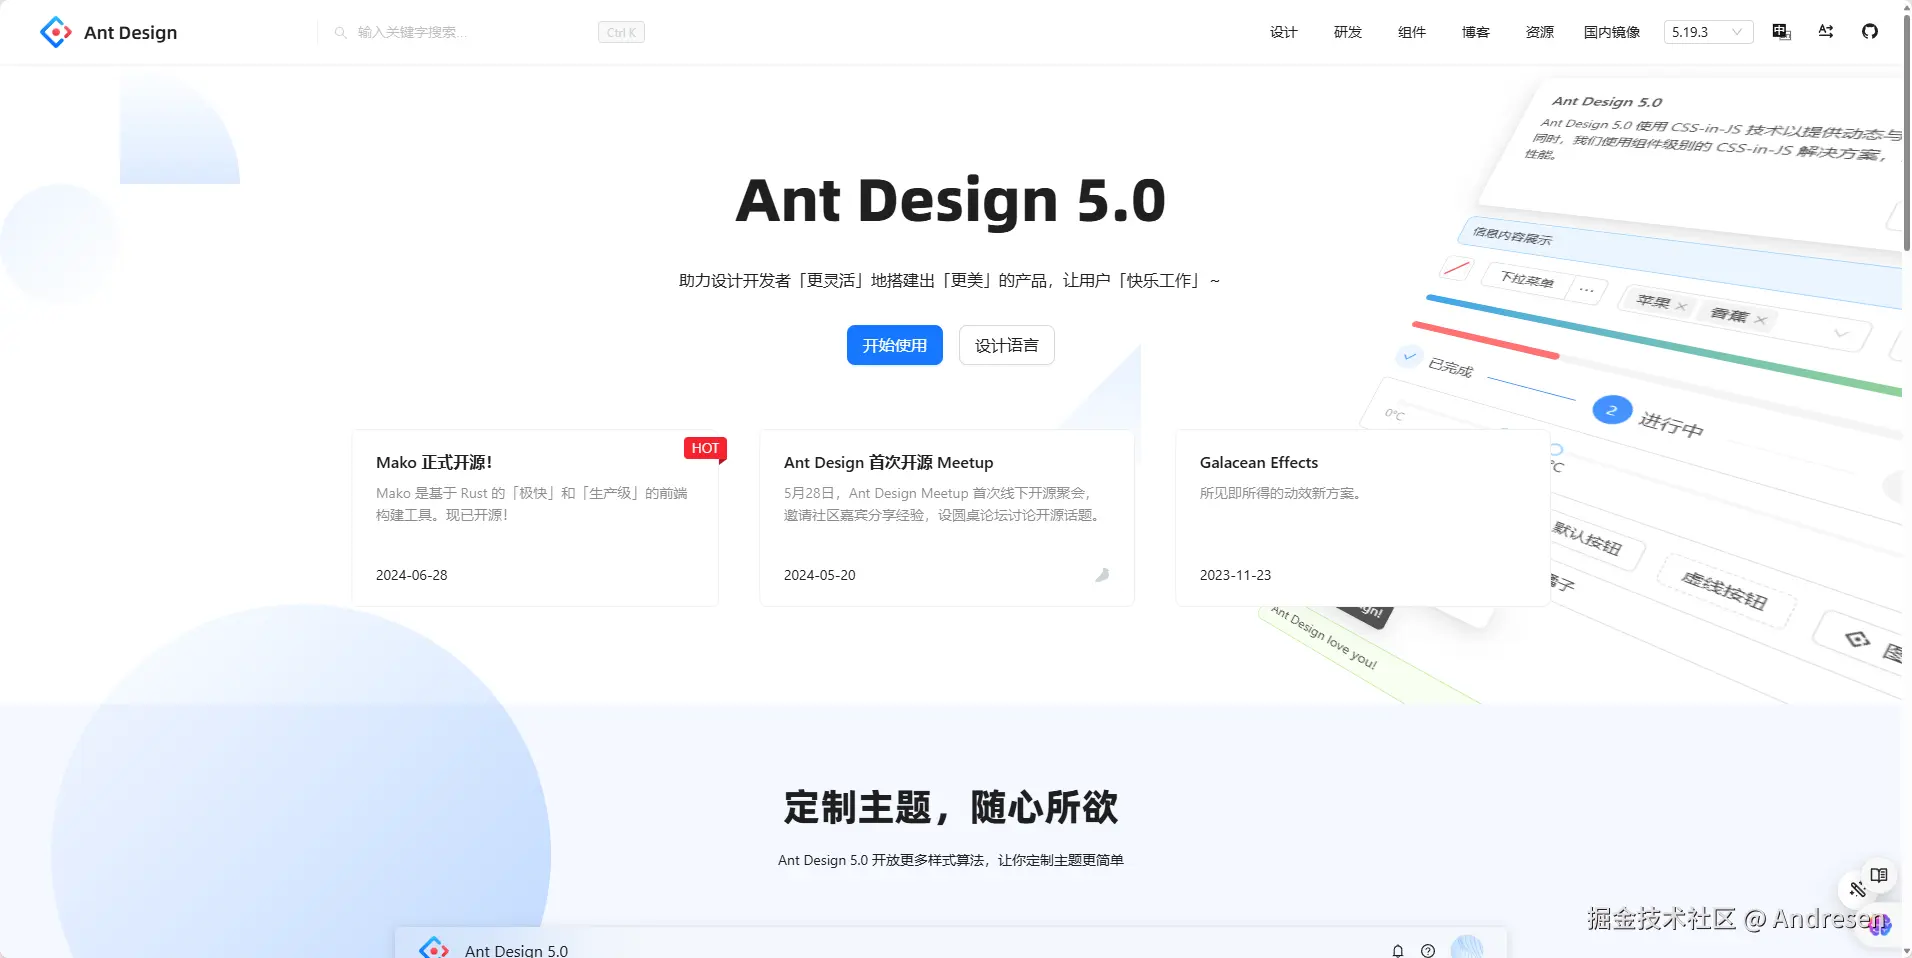Image resolution: width=1912 pixels, height=958 pixels.
Task: Click the avatar in the preview header
Action: pyautogui.click(x=1467, y=947)
